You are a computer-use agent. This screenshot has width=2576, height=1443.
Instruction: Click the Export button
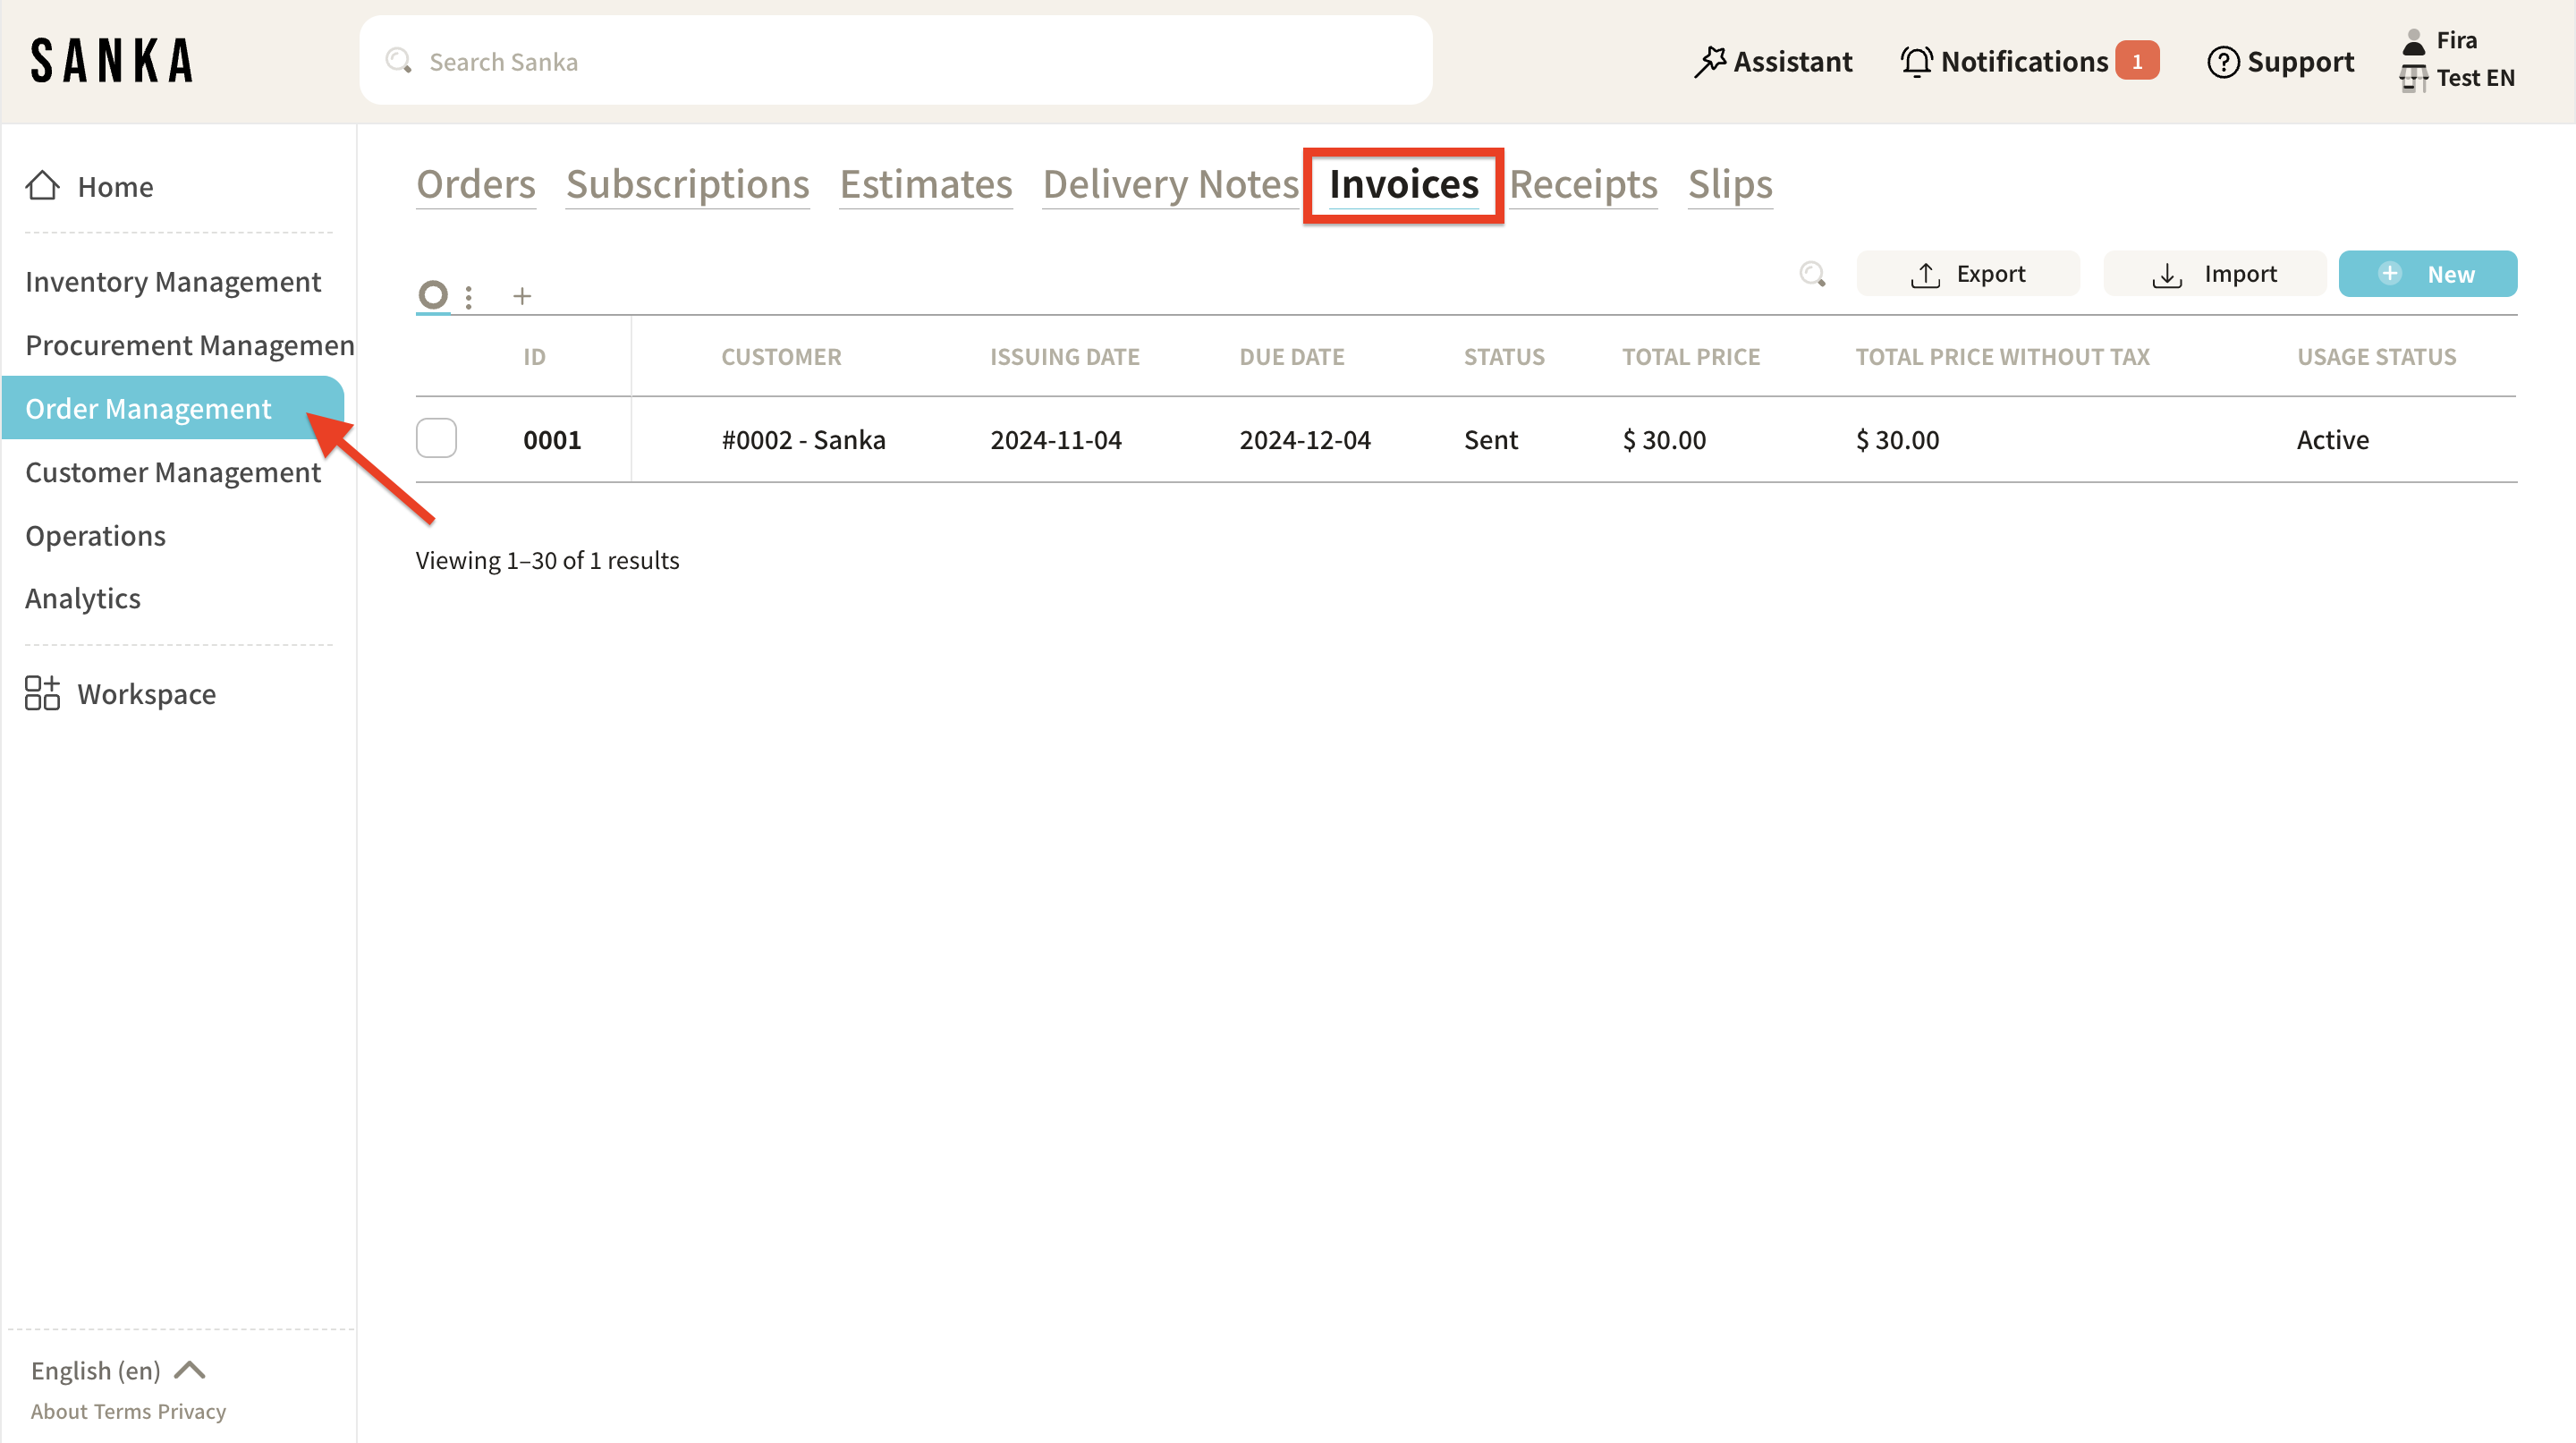tap(1967, 274)
